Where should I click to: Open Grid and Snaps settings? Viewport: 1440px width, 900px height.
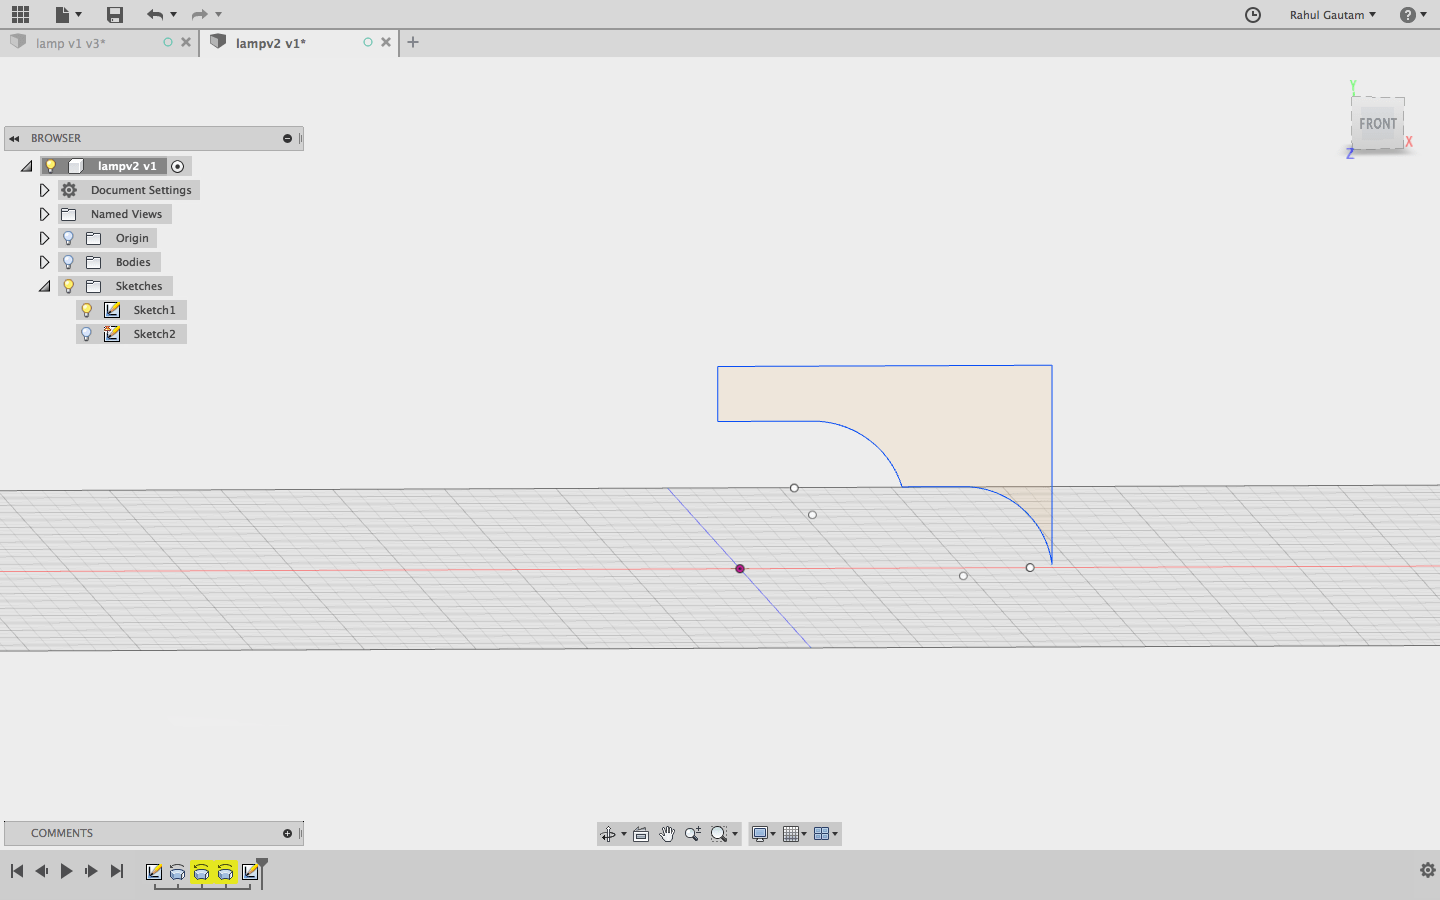tap(792, 834)
